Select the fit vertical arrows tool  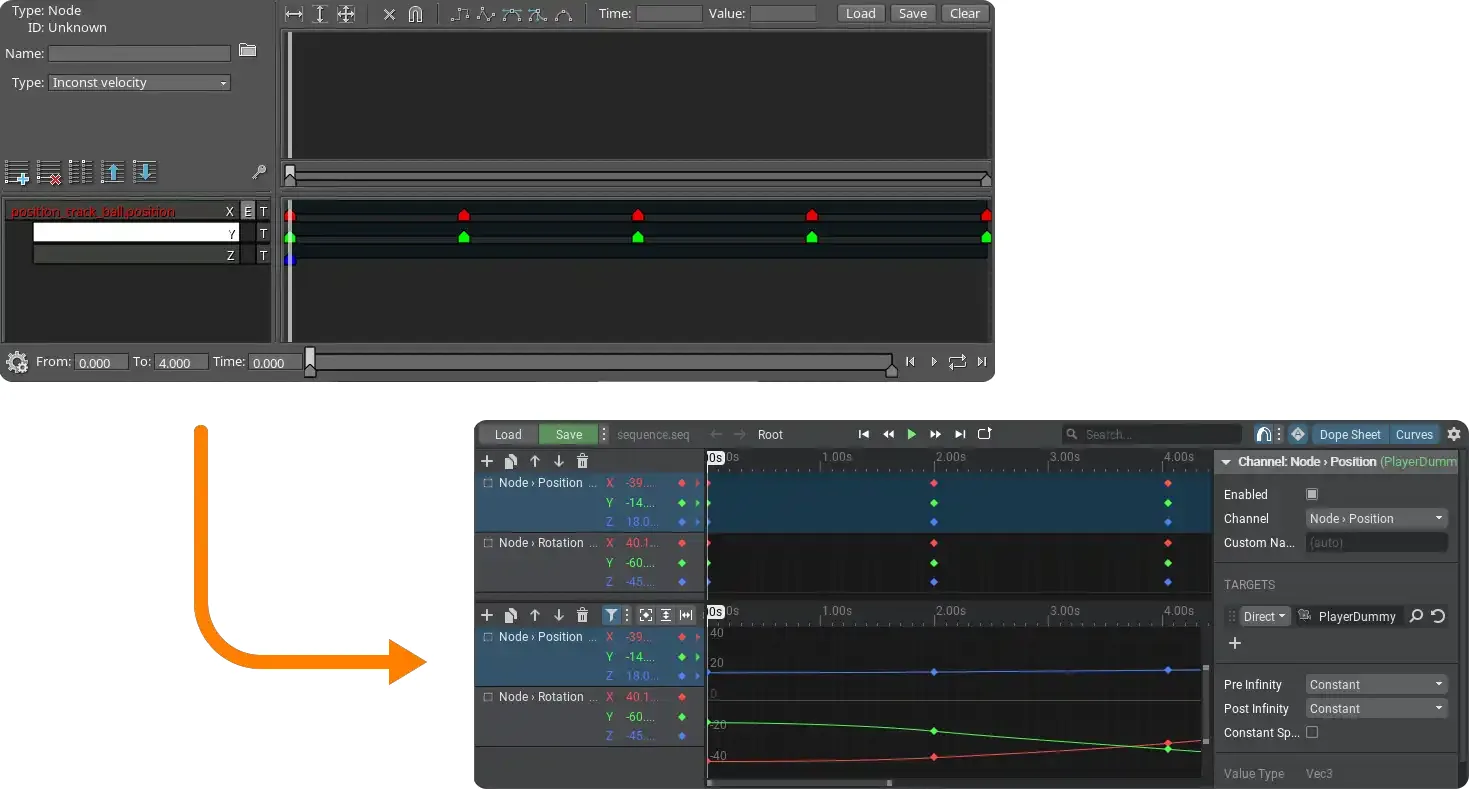point(320,14)
